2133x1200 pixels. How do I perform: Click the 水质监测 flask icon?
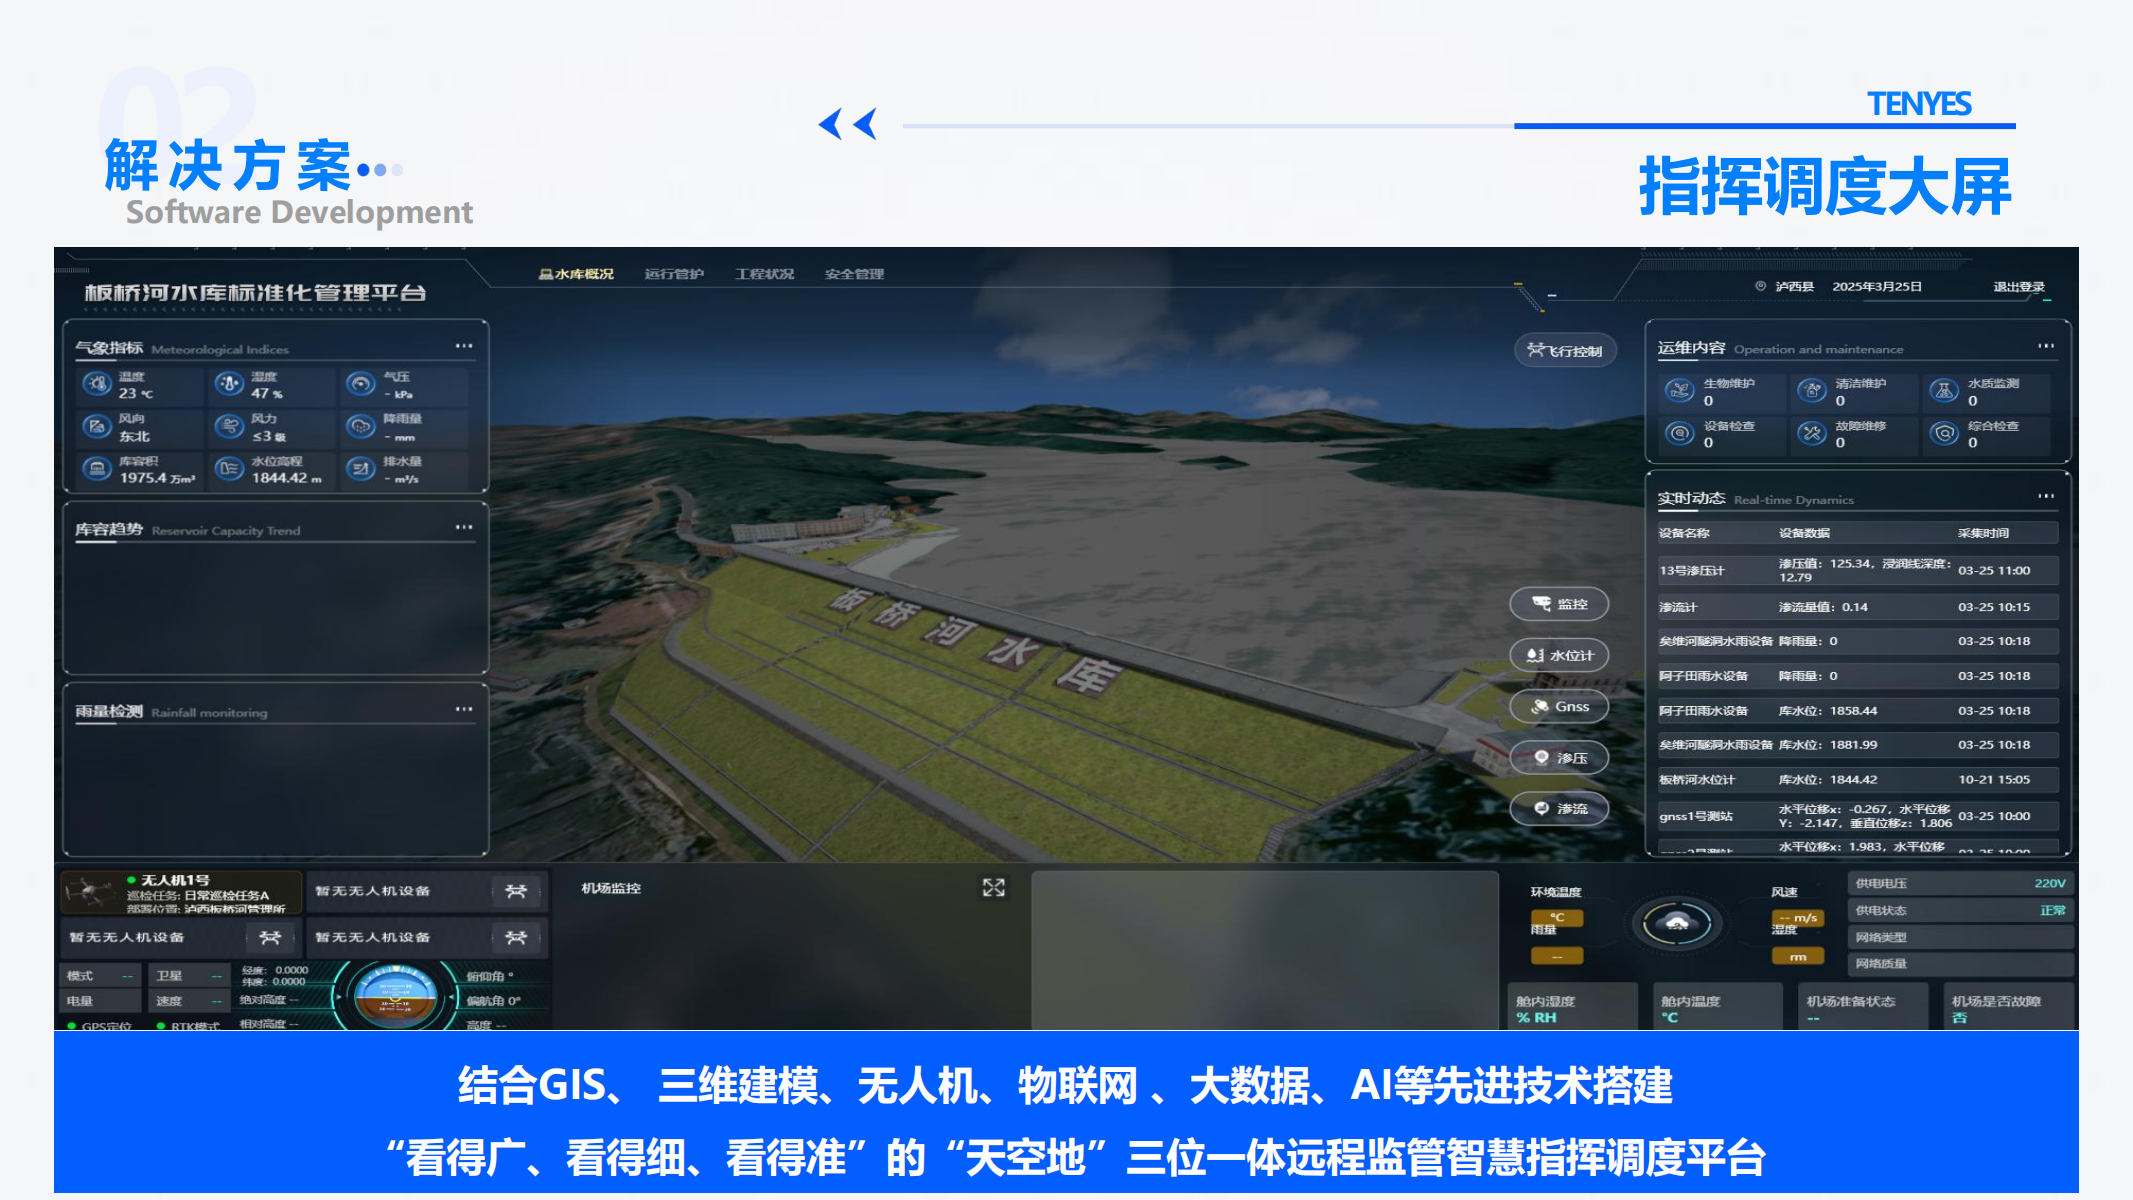tap(1944, 390)
